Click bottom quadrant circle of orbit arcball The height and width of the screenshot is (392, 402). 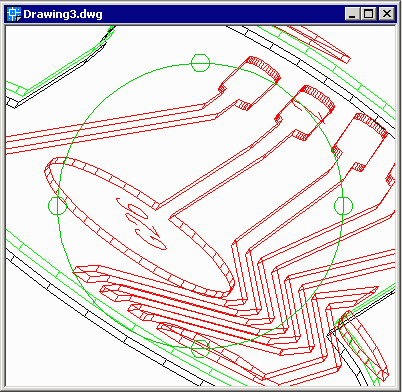point(200,349)
